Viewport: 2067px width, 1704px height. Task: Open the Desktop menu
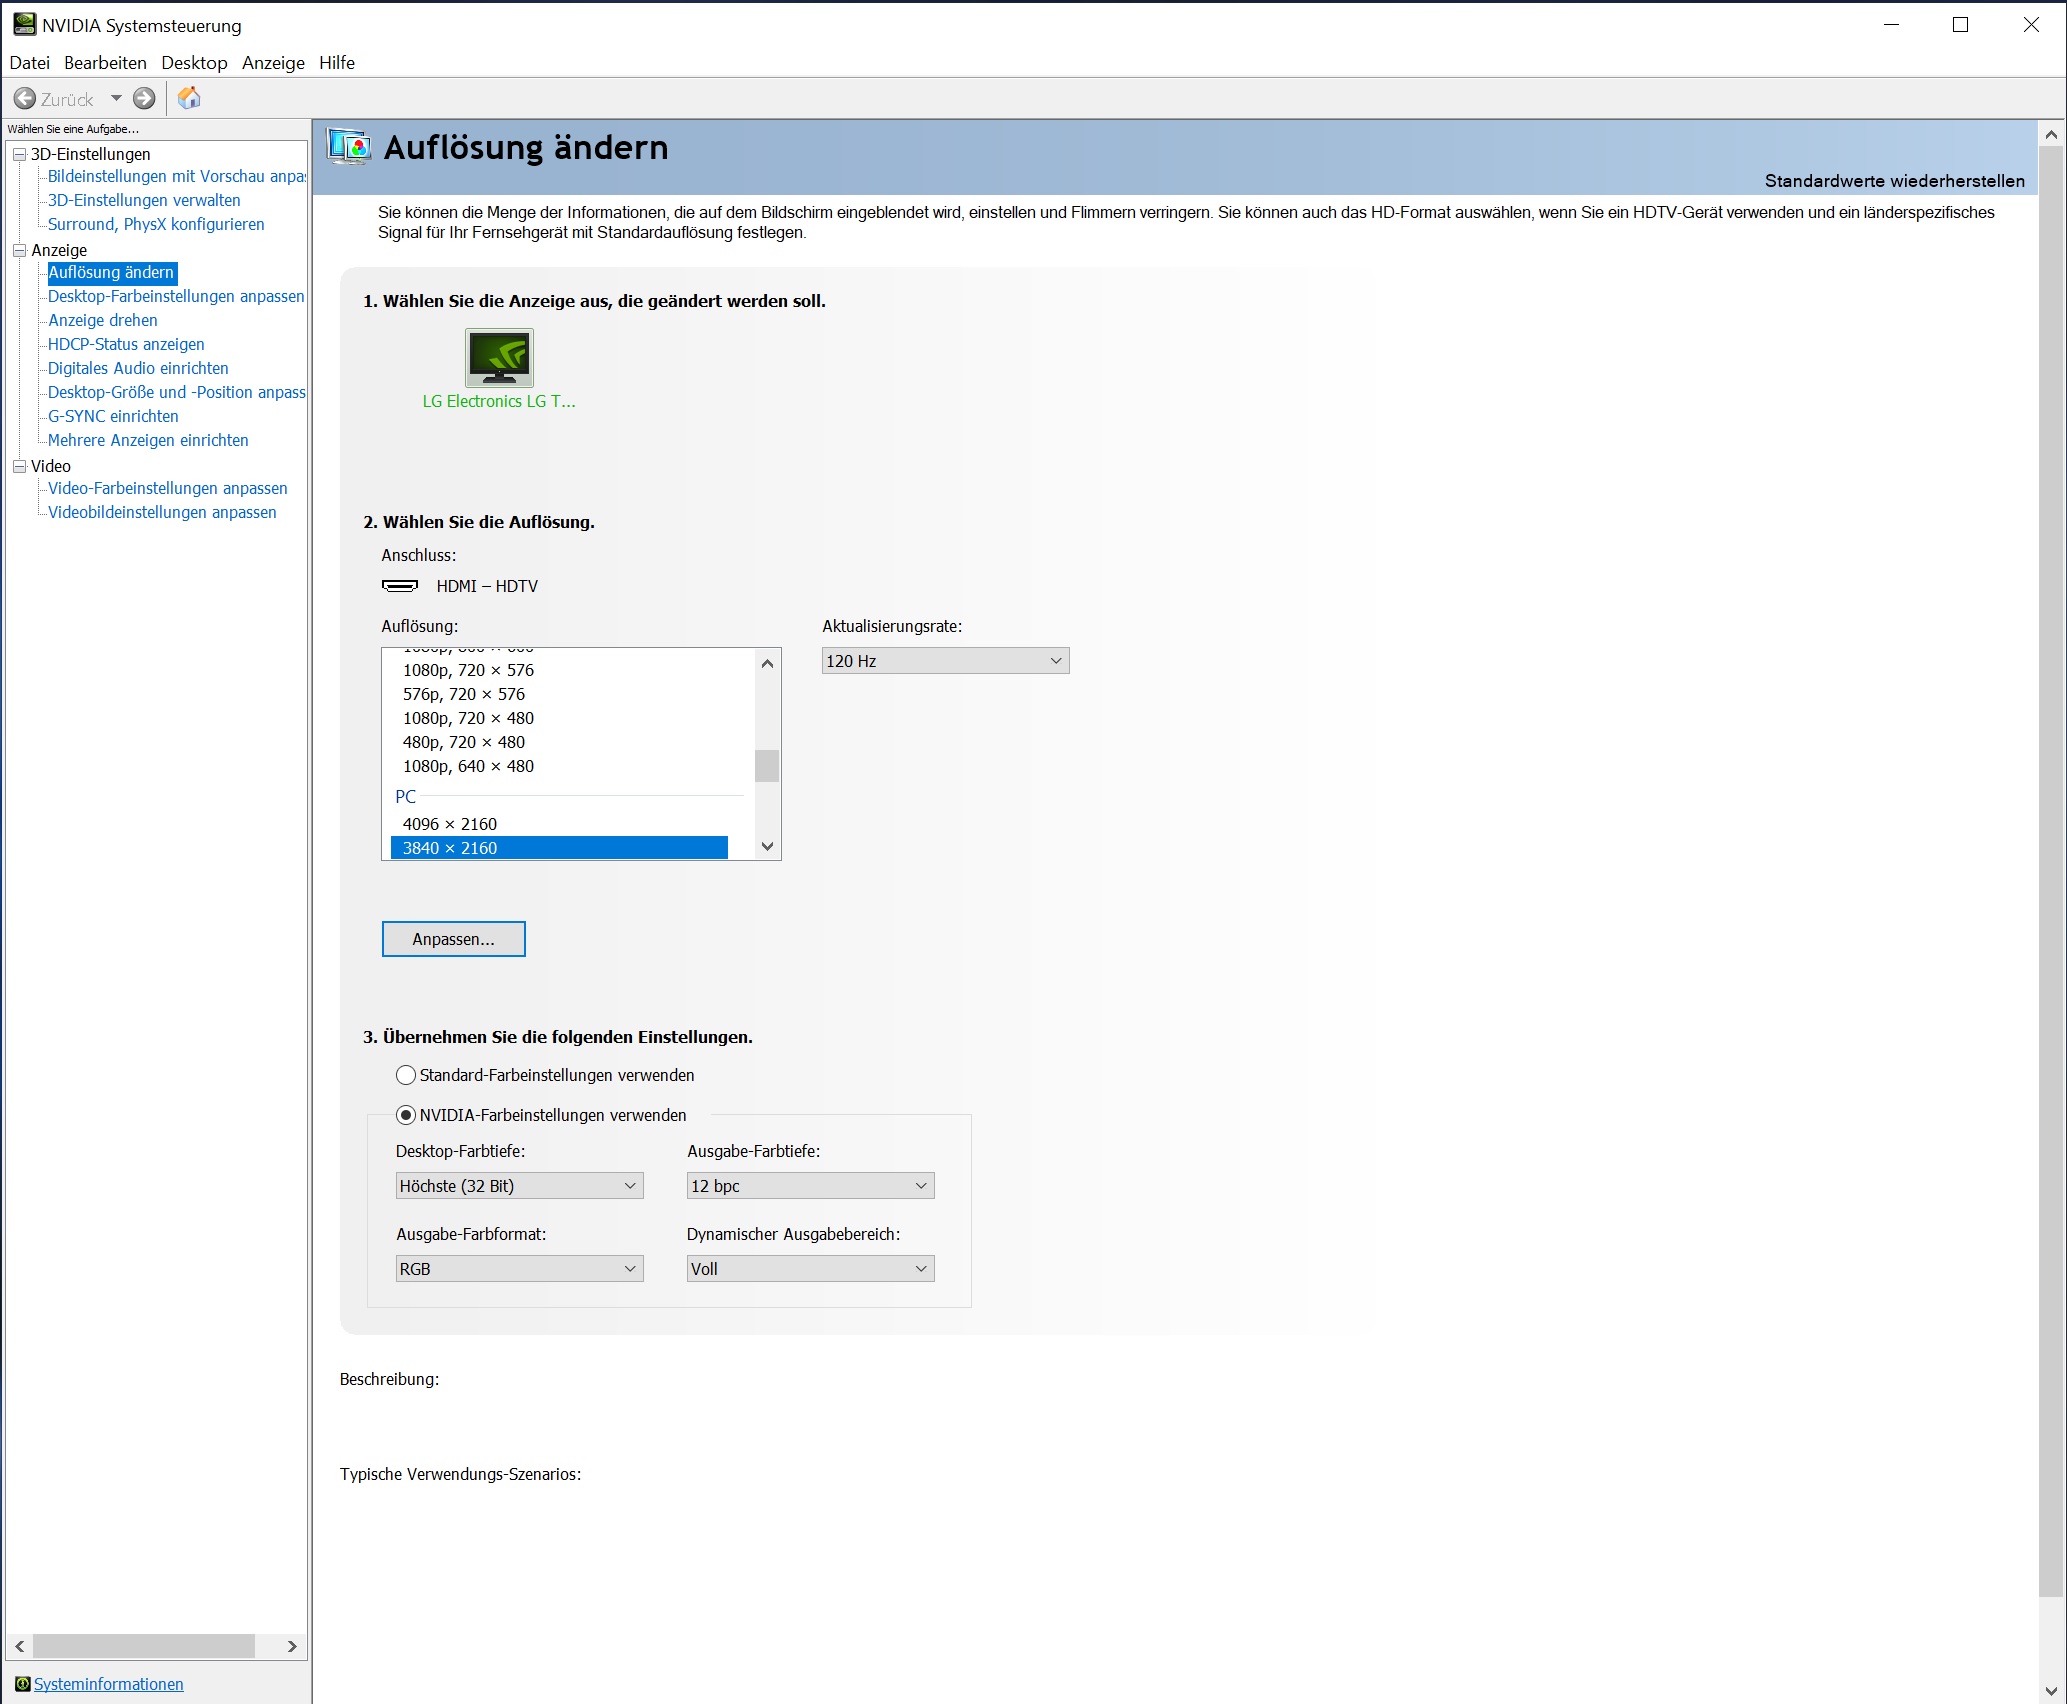pyautogui.click(x=194, y=62)
